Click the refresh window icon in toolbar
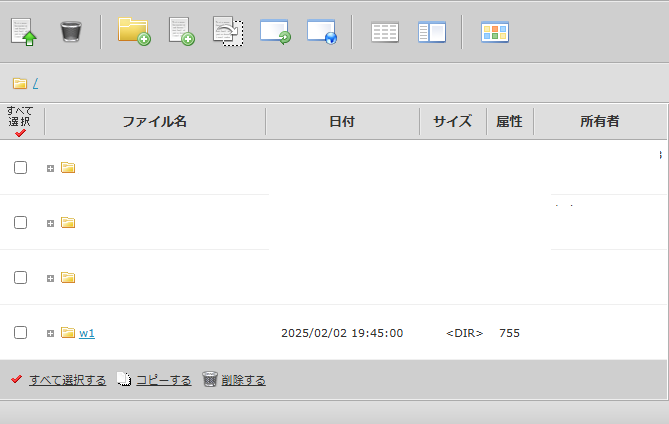The width and height of the screenshot is (669, 424). pyautogui.click(x=275, y=32)
